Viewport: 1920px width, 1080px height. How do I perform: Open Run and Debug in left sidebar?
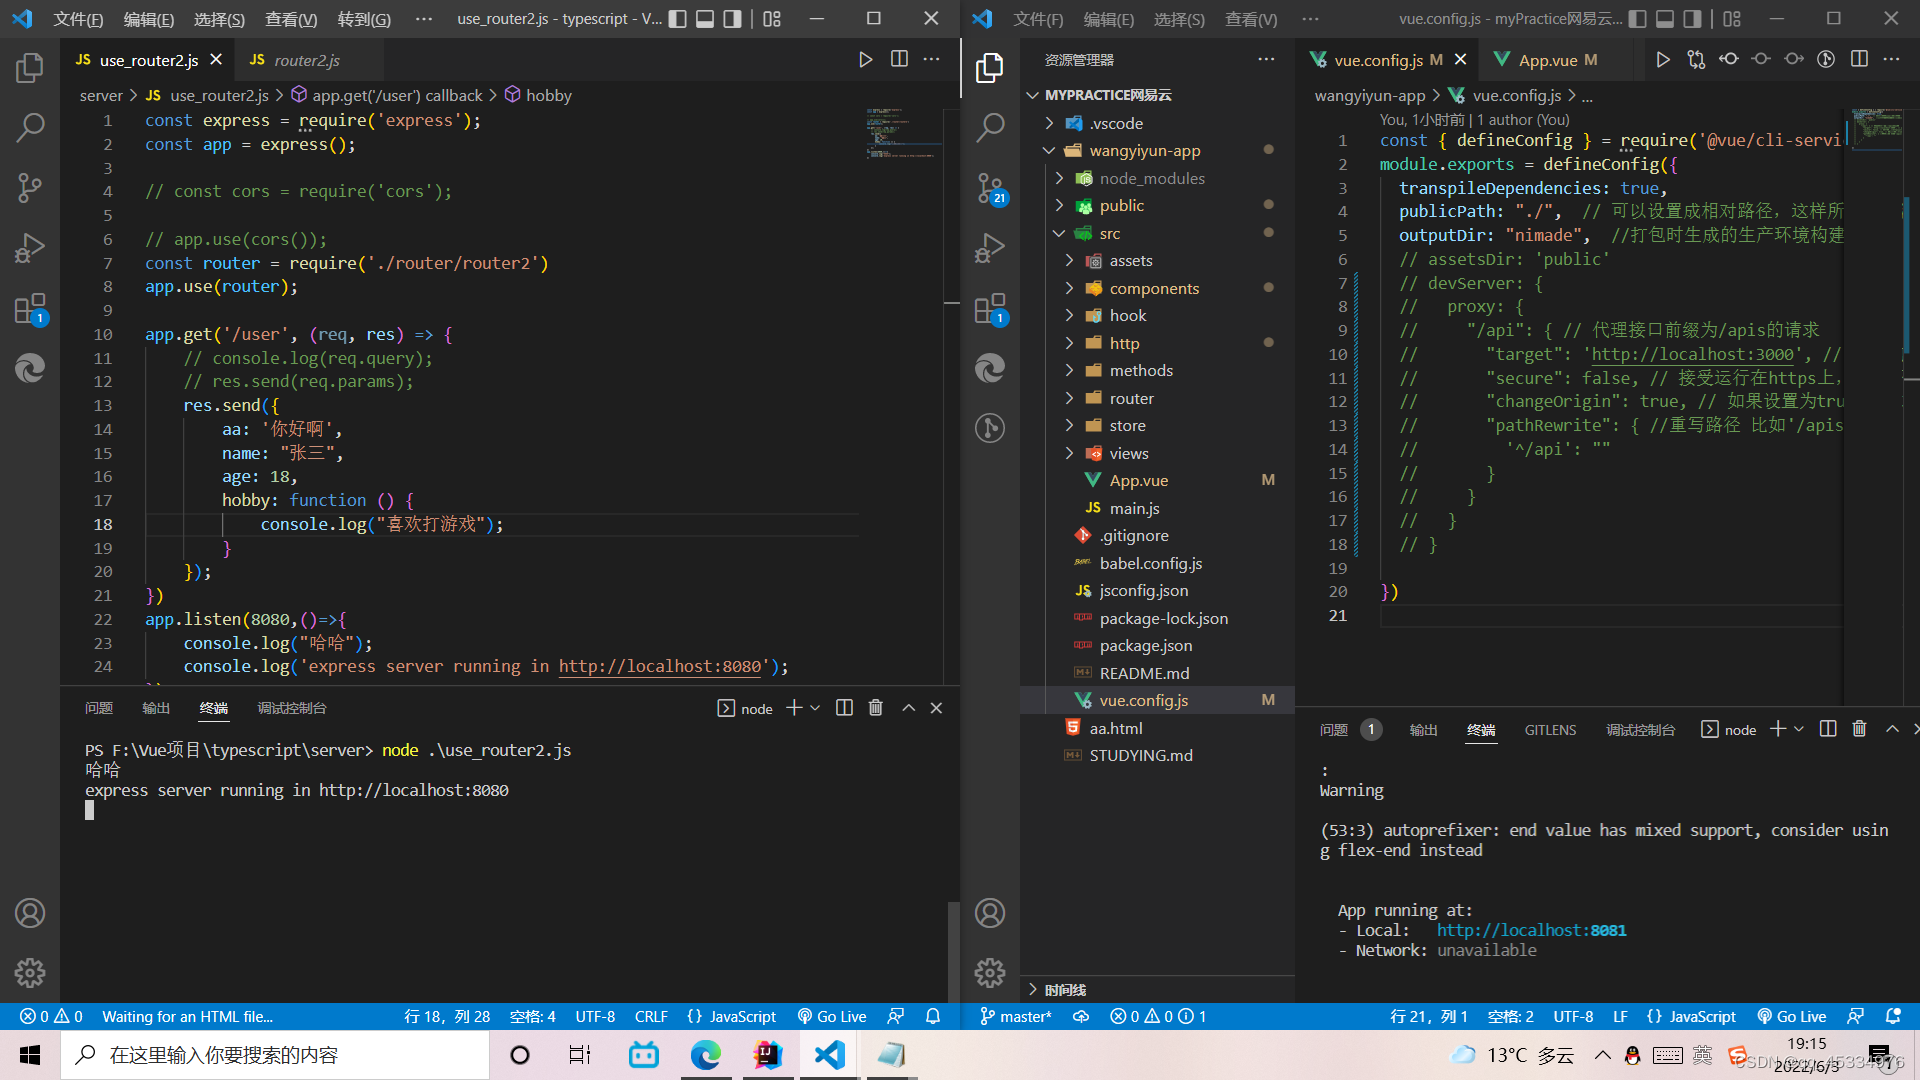(x=30, y=248)
